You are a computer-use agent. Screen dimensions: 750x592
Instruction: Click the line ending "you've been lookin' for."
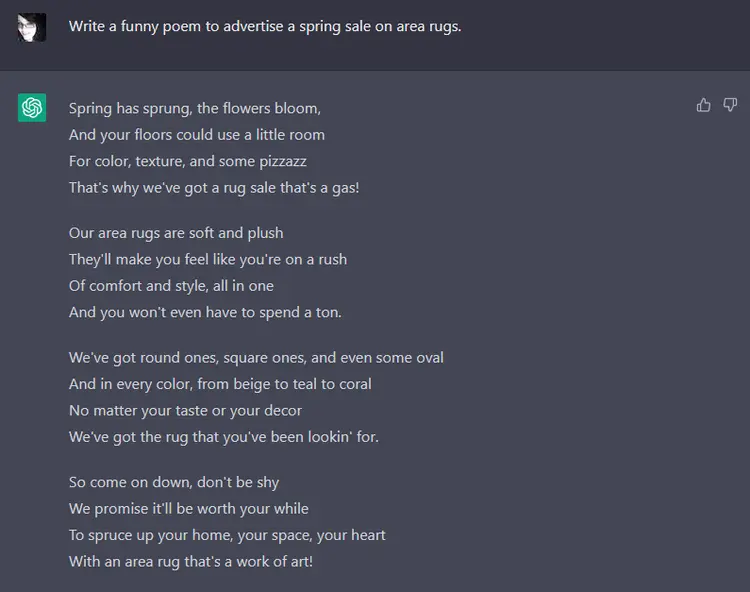click(x=224, y=436)
